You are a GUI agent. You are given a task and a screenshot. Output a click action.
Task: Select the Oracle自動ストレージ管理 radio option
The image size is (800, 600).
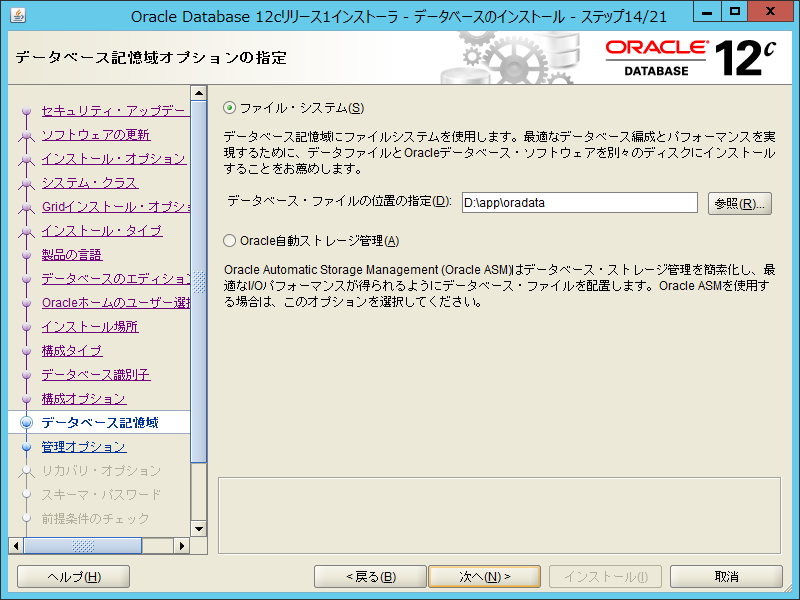(x=231, y=240)
